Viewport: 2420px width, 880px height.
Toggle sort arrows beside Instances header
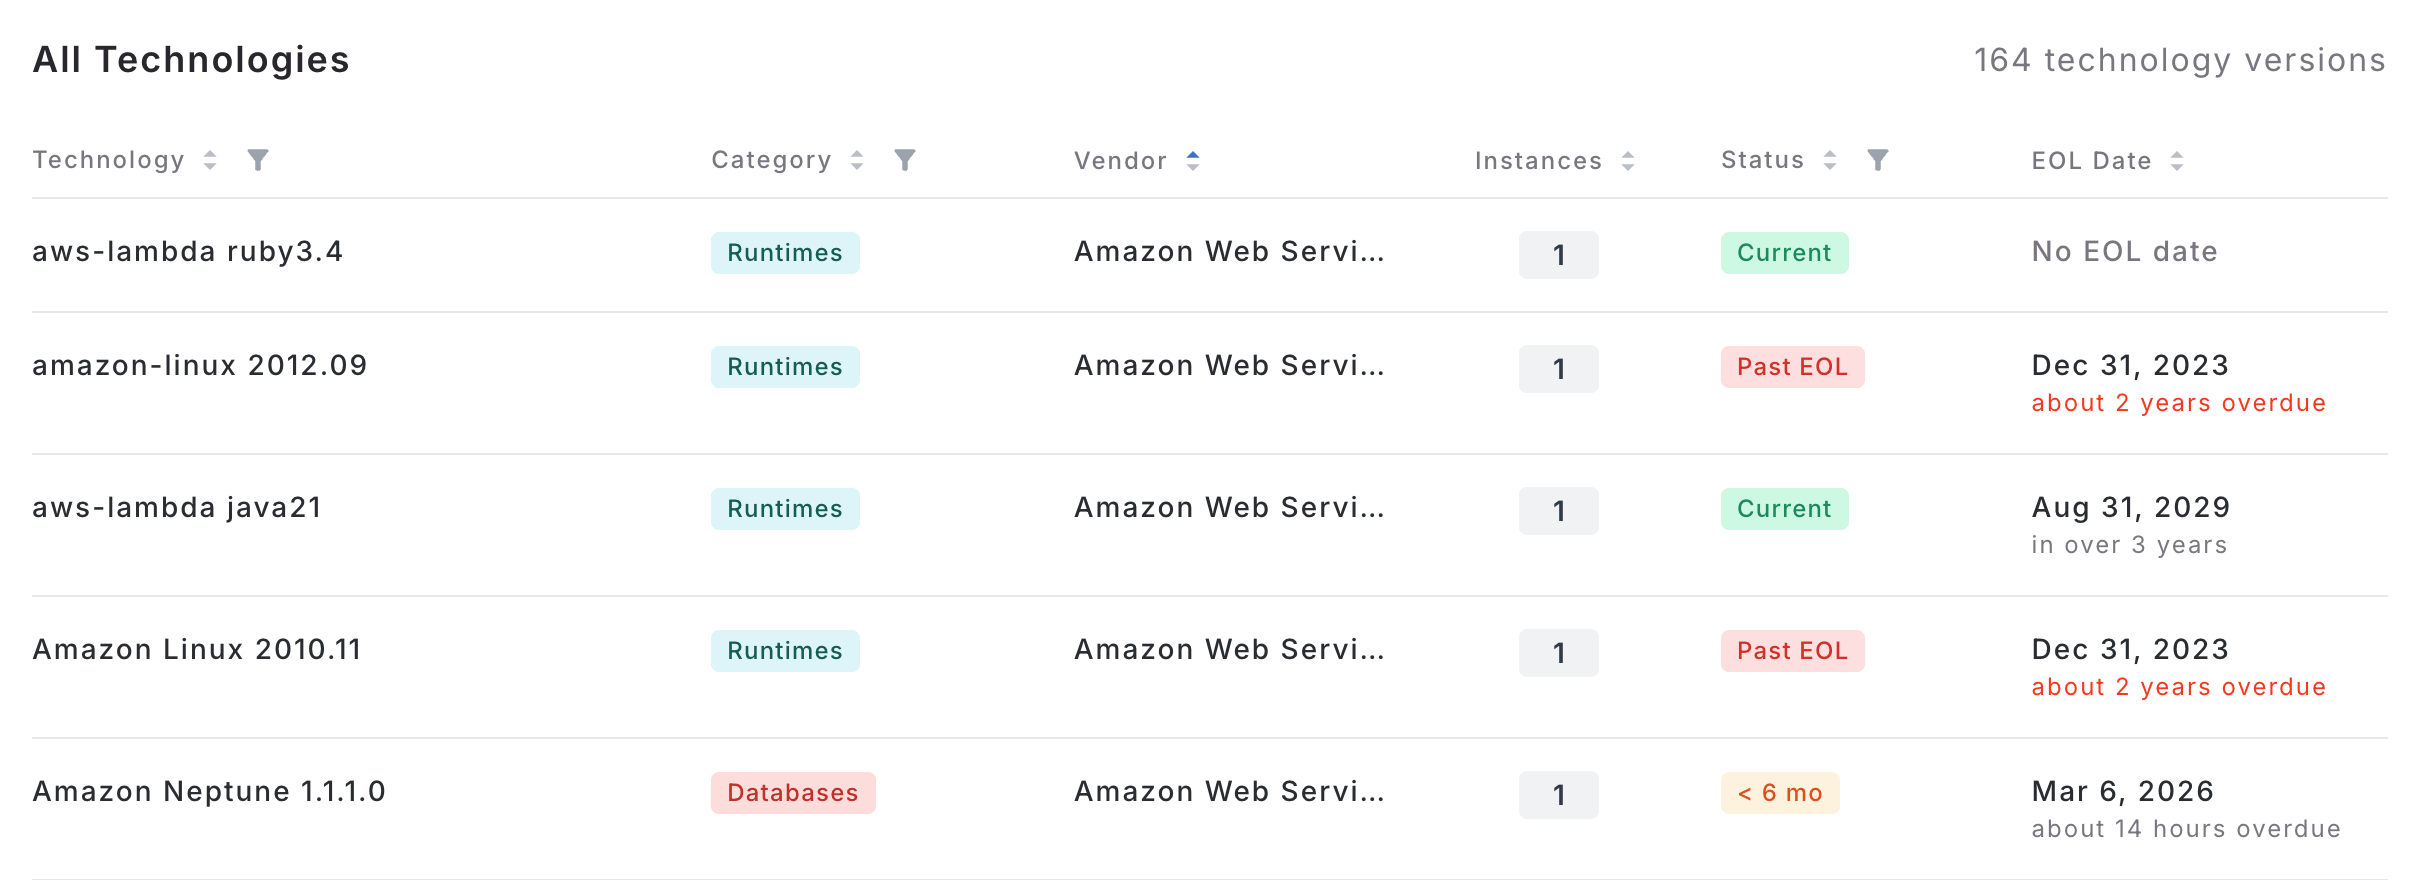1628,161
